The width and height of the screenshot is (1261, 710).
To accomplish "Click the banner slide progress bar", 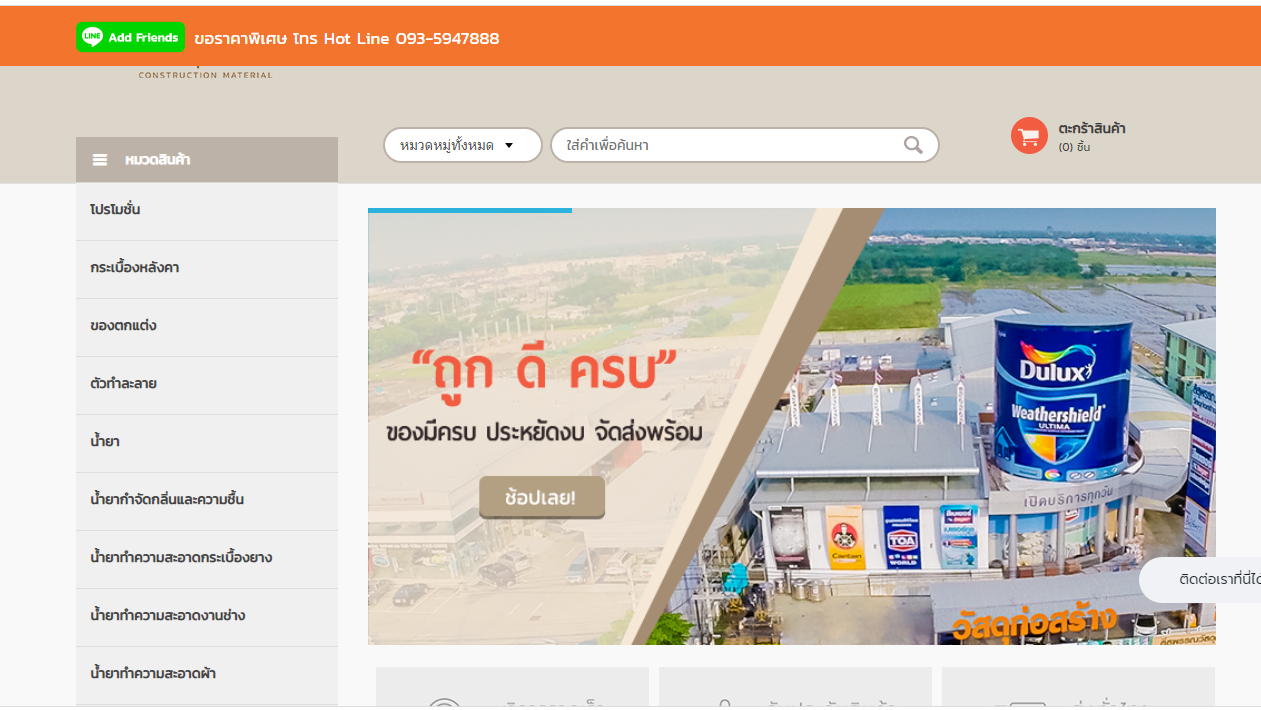I will tap(470, 210).
